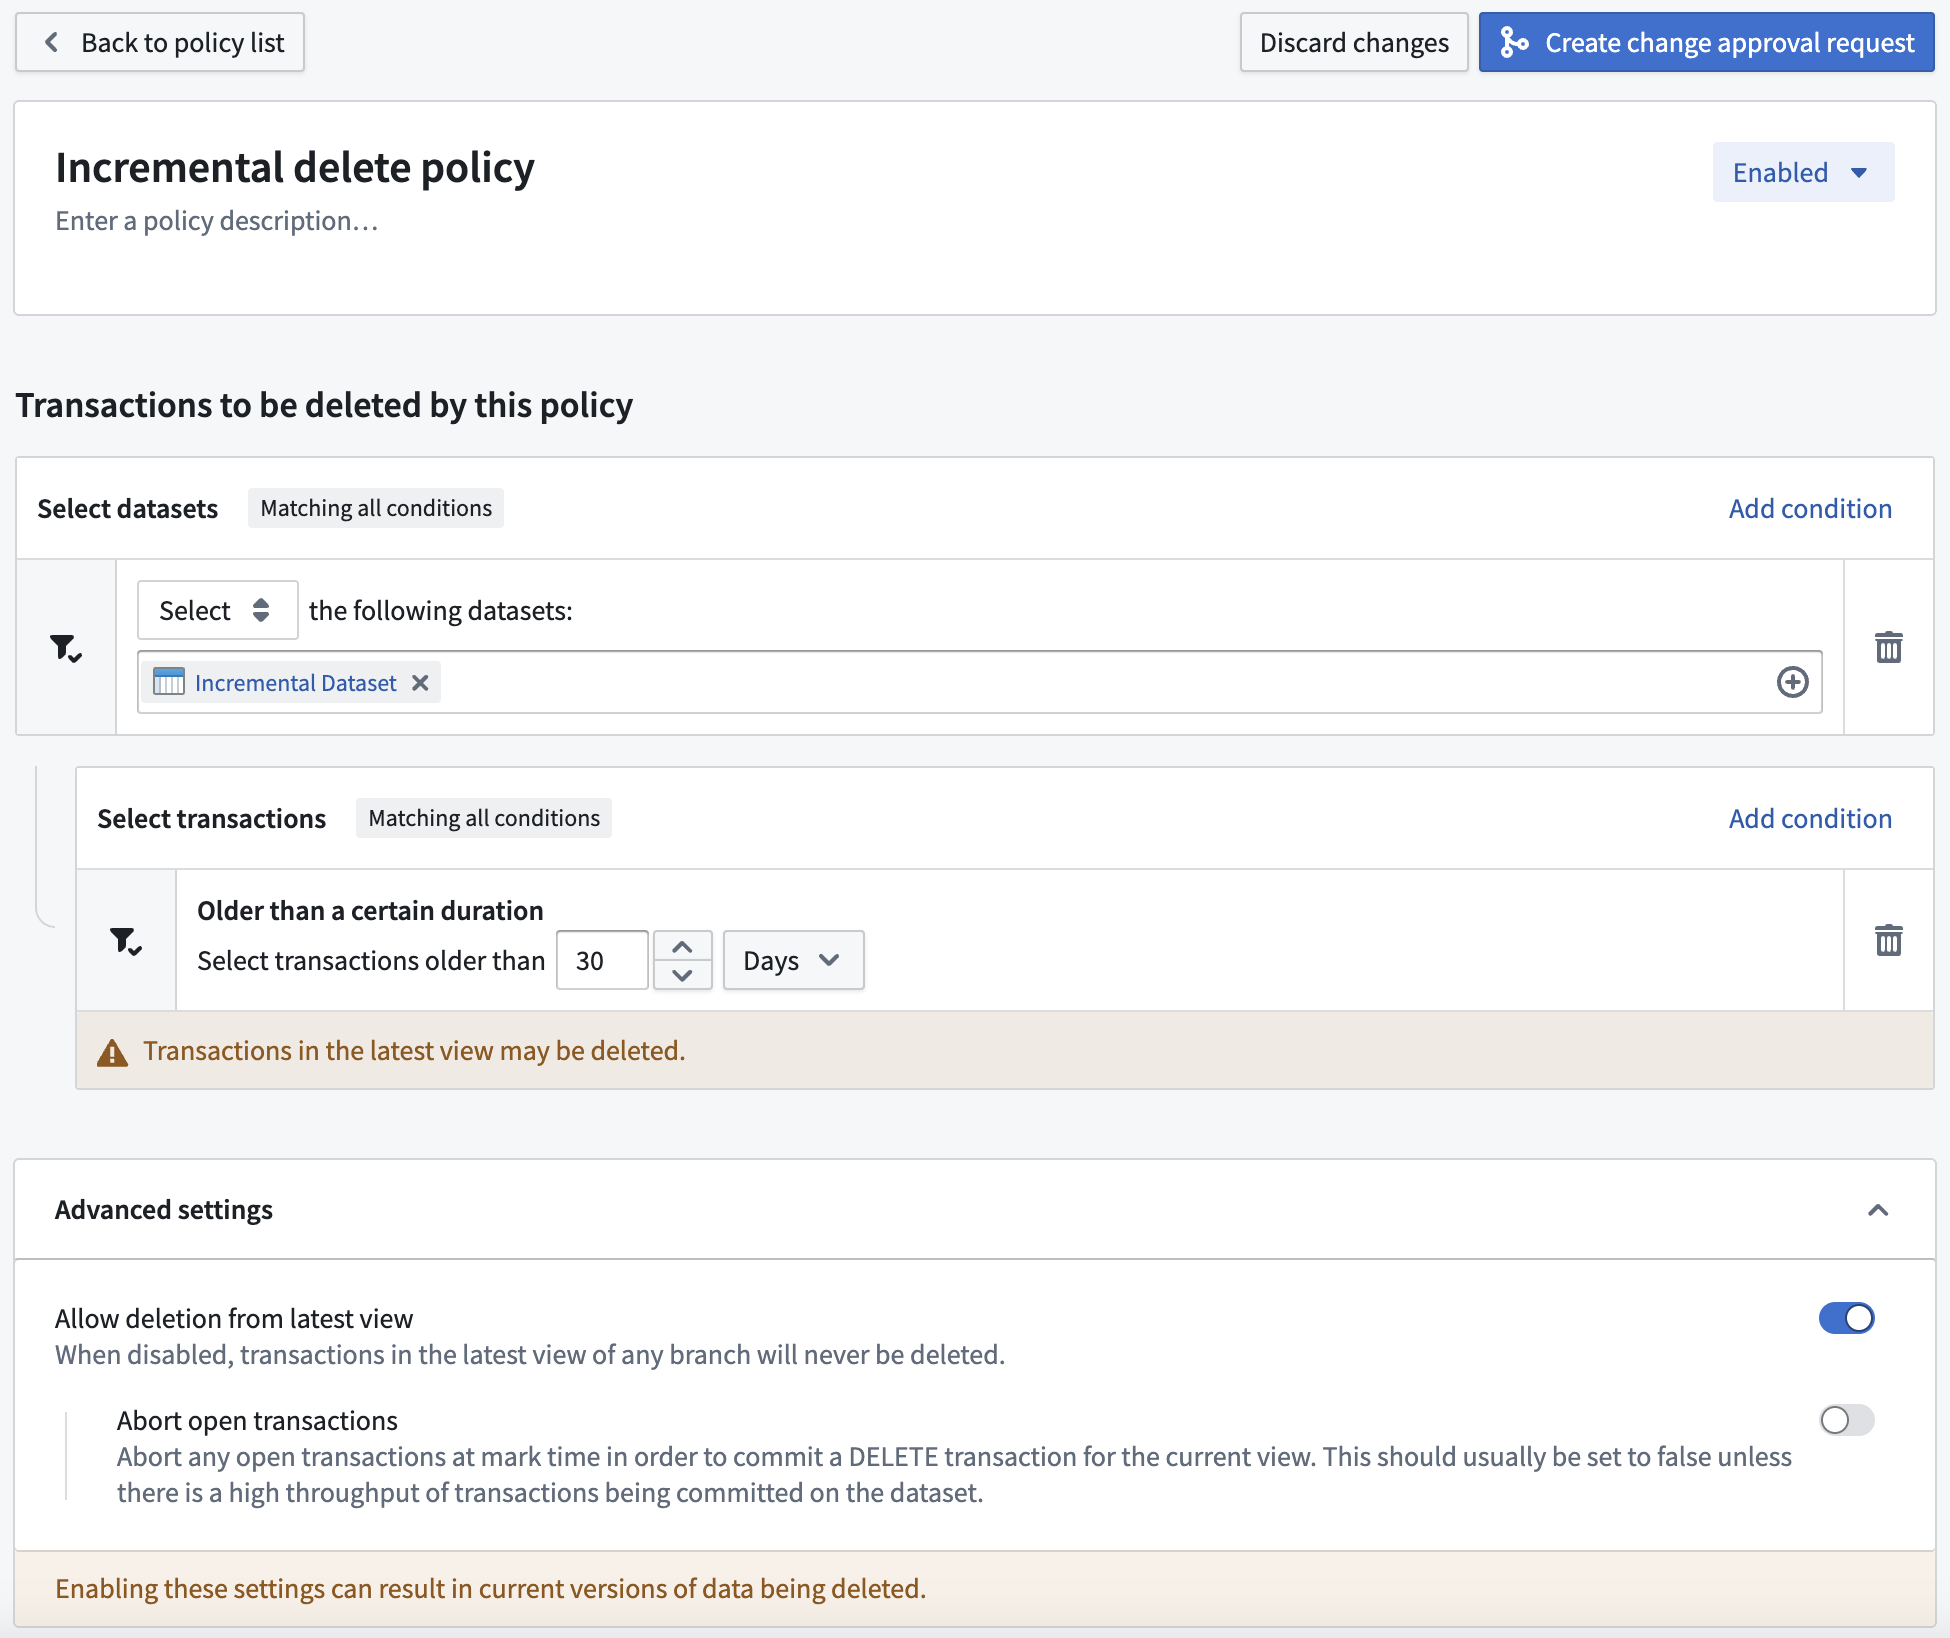Click the Matching all conditions tag for transactions
The image size is (1950, 1638).
pyautogui.click(x=484, y=818)
